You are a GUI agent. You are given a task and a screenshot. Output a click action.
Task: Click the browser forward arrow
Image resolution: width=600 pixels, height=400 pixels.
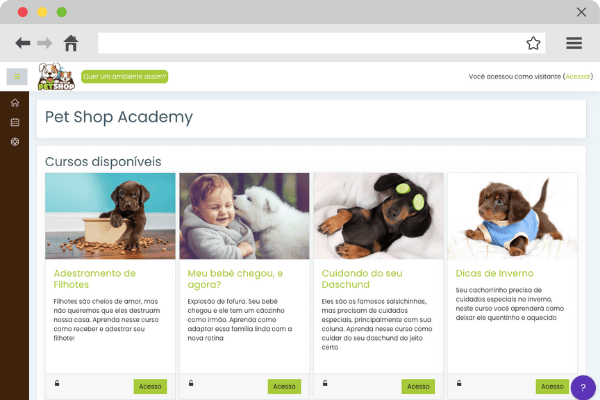(44, 43)
